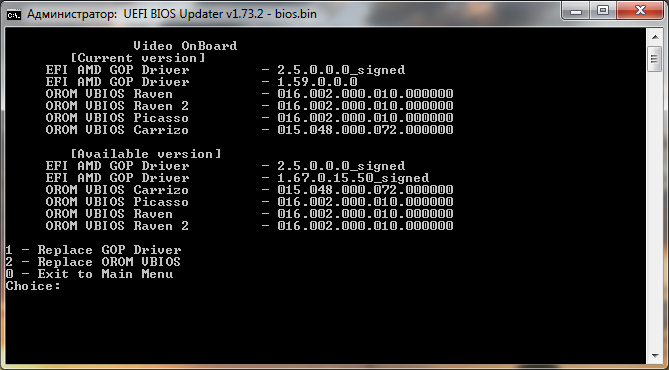Click the 'Video OnBoard' heading text
The width and height of the screenshot is (669, 370).
pyautogui.click(x=185, y=46)
